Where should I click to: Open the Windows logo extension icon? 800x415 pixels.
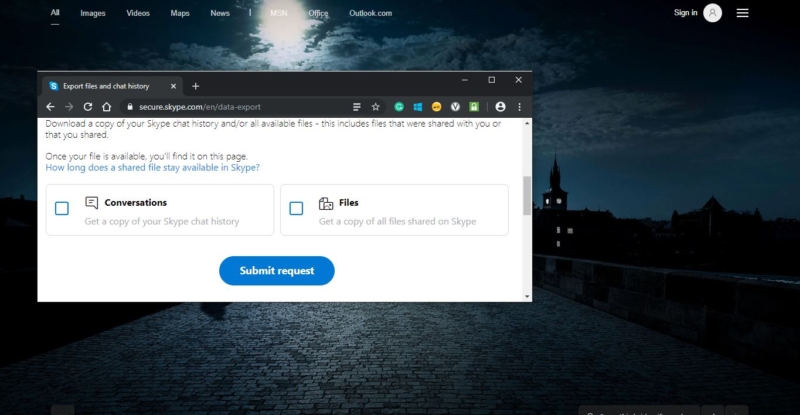point(418,107)
